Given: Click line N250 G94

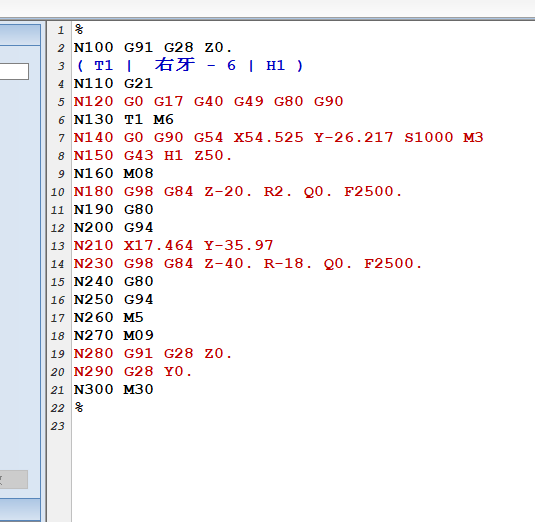Looking at the screenshot, I should pyautogui.click(x=114, y=300).
